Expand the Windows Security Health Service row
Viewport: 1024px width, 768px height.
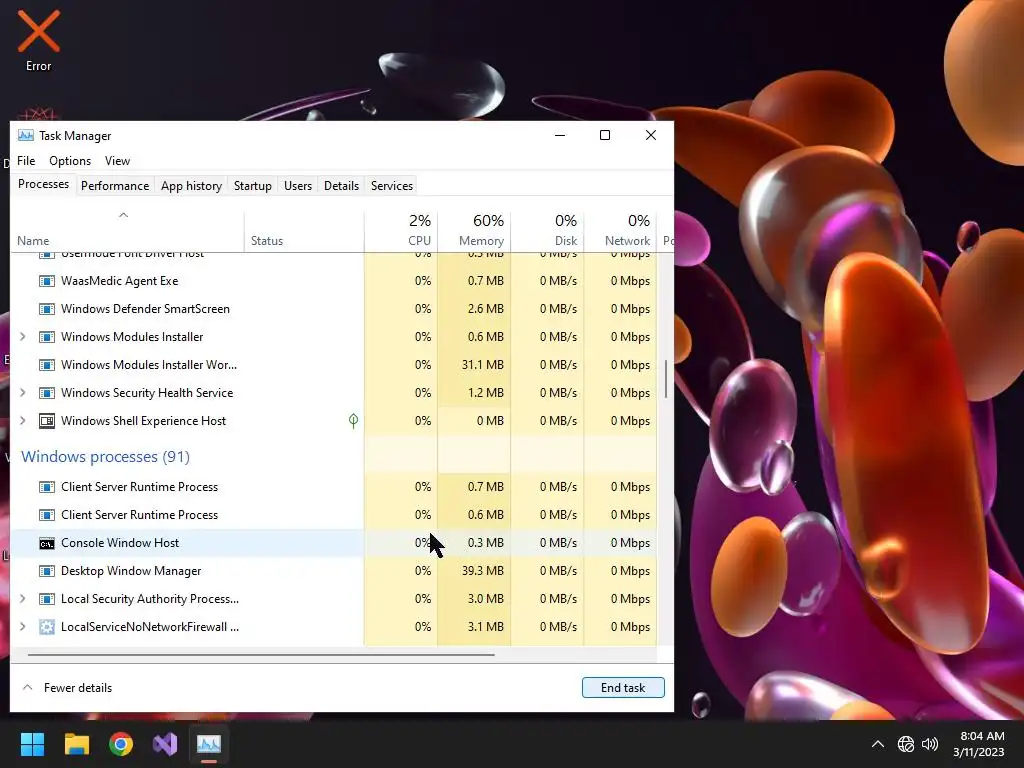tap(23, 393)
